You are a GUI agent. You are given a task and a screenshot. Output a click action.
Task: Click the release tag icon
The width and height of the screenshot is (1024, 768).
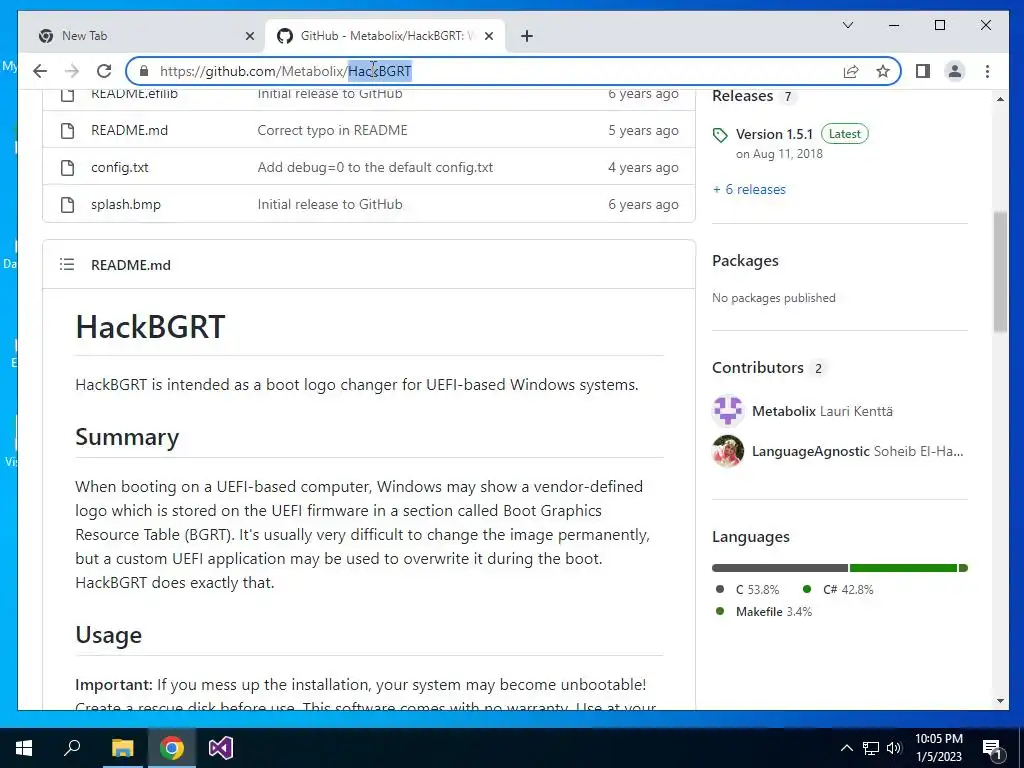[720, 135]
